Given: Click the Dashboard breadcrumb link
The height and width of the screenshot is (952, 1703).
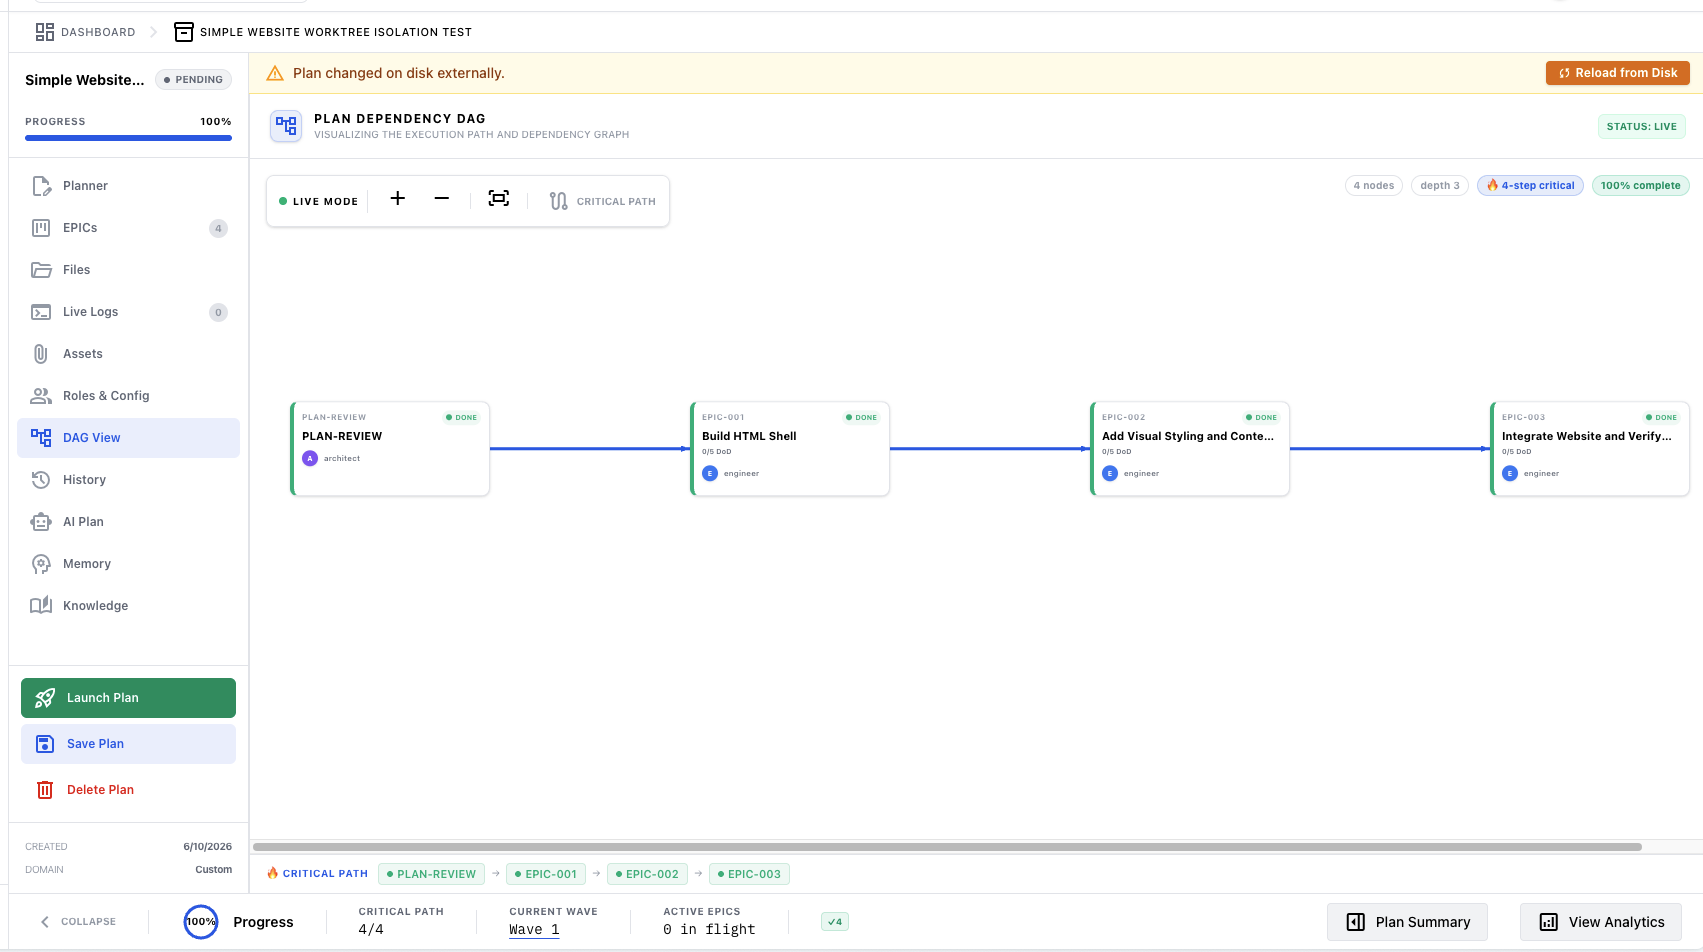Looking at the screenshot, I should 98,32.
